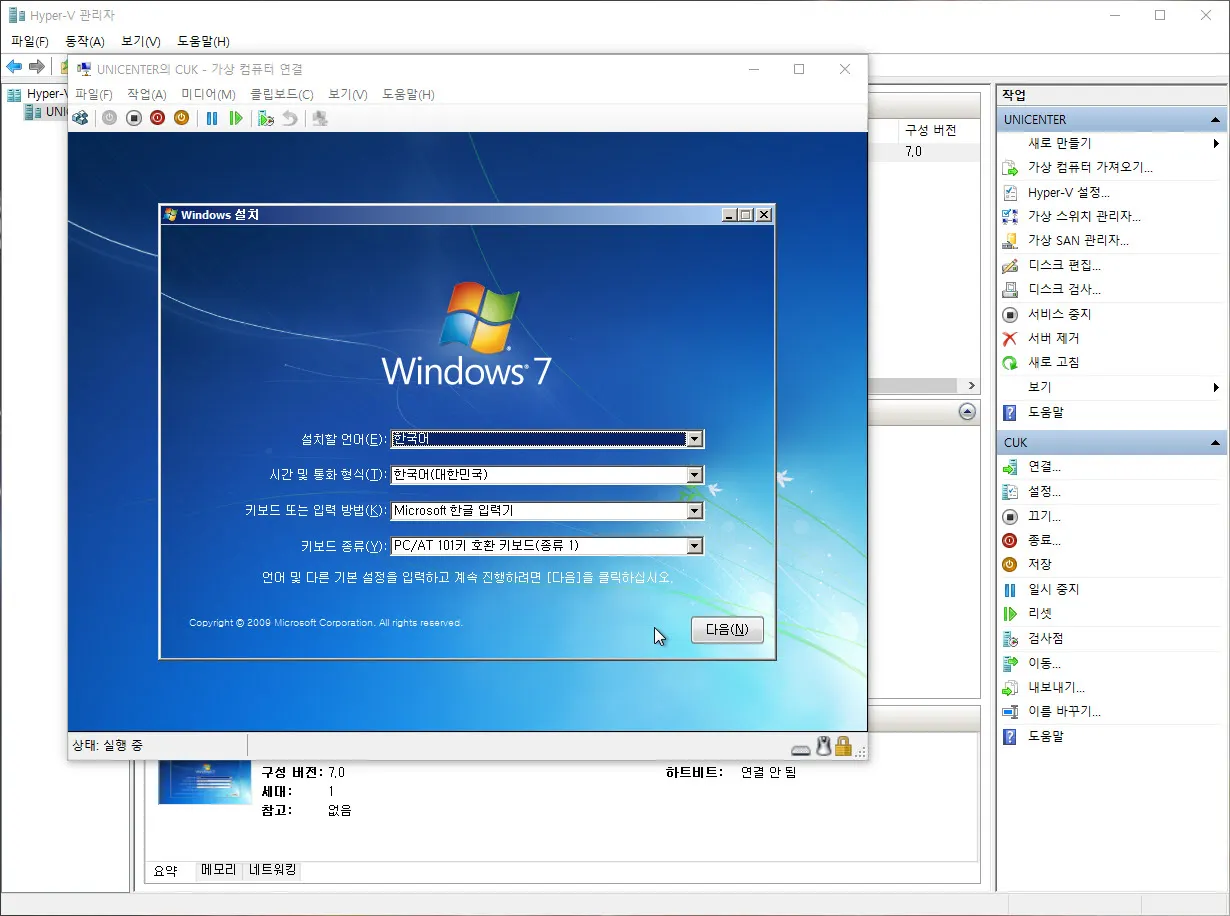This screenshot has height=916, width=1230.
Task: Send Ctrl+Alt+Del using the VM toolbar icon
Action: pos(80,118)
